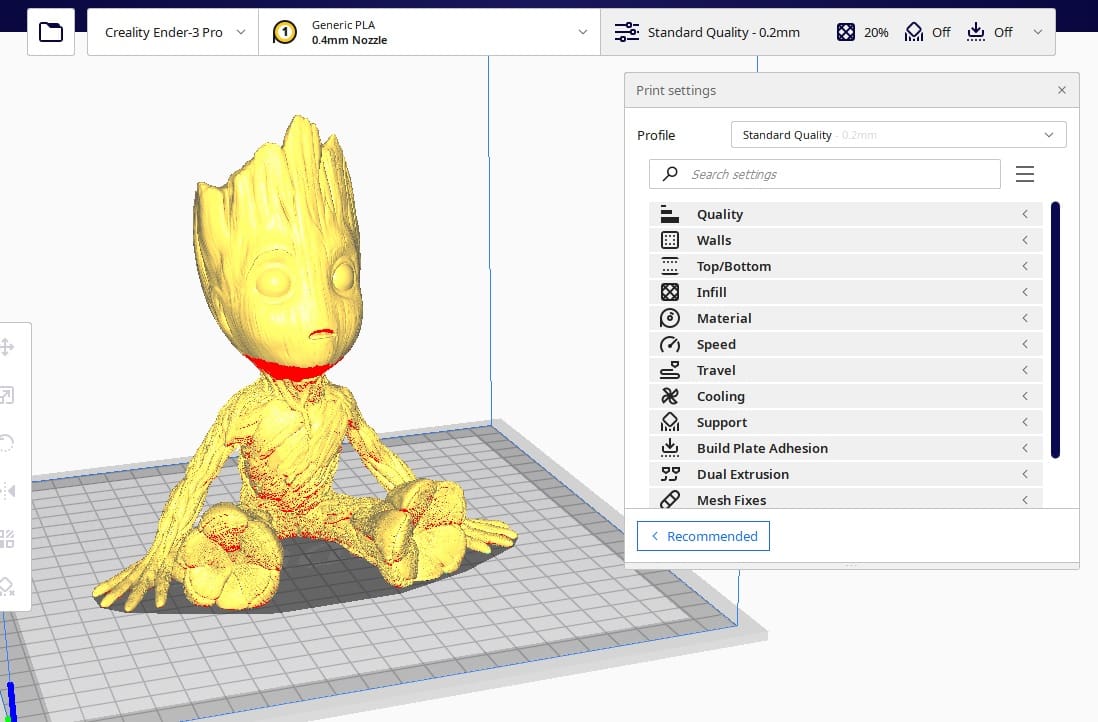Expand the Cooling settings chevron
The width and height of the screenshot is (1098, 722).
1024,396
